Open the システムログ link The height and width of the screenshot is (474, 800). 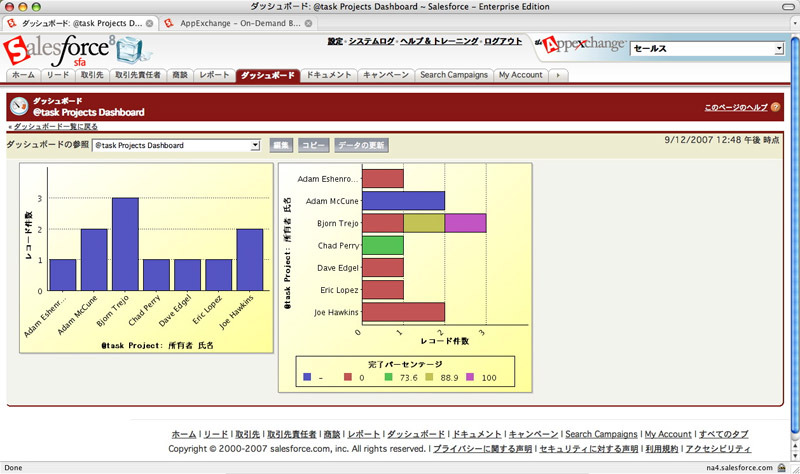(x=371, y=41)
